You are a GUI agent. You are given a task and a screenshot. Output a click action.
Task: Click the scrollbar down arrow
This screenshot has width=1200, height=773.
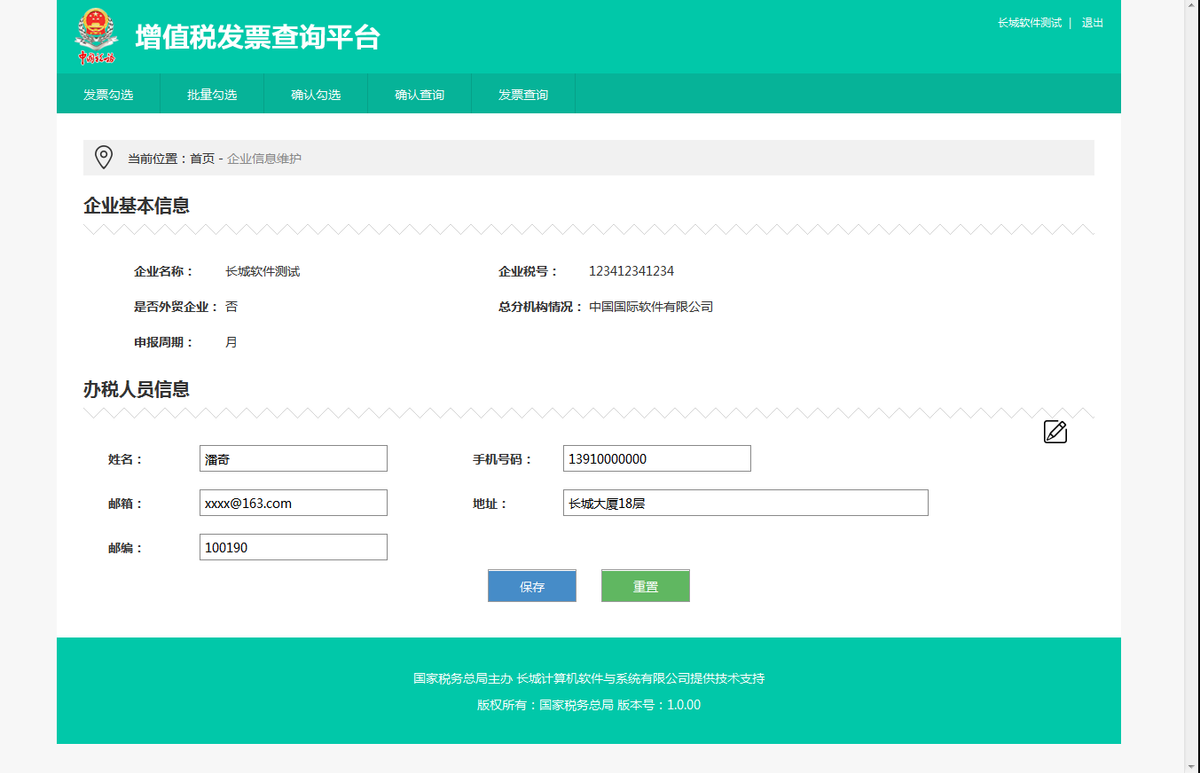click(1193, 765)
